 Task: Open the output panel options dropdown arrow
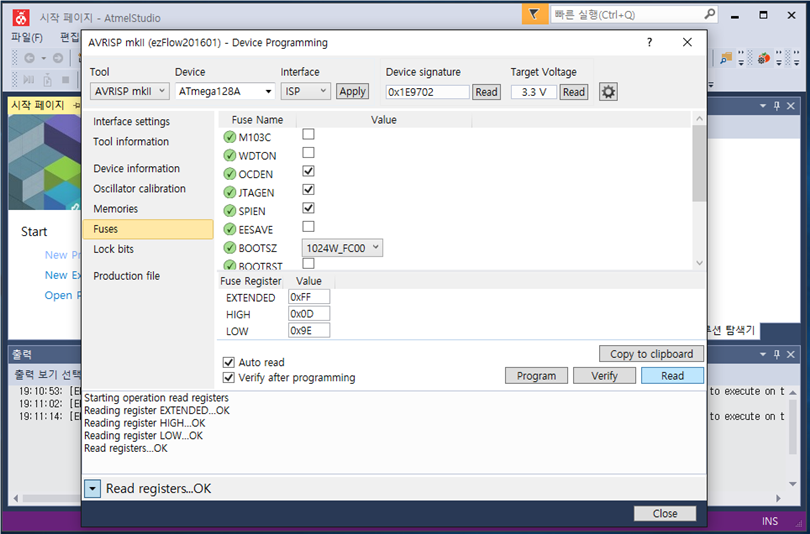click(762, 354)
